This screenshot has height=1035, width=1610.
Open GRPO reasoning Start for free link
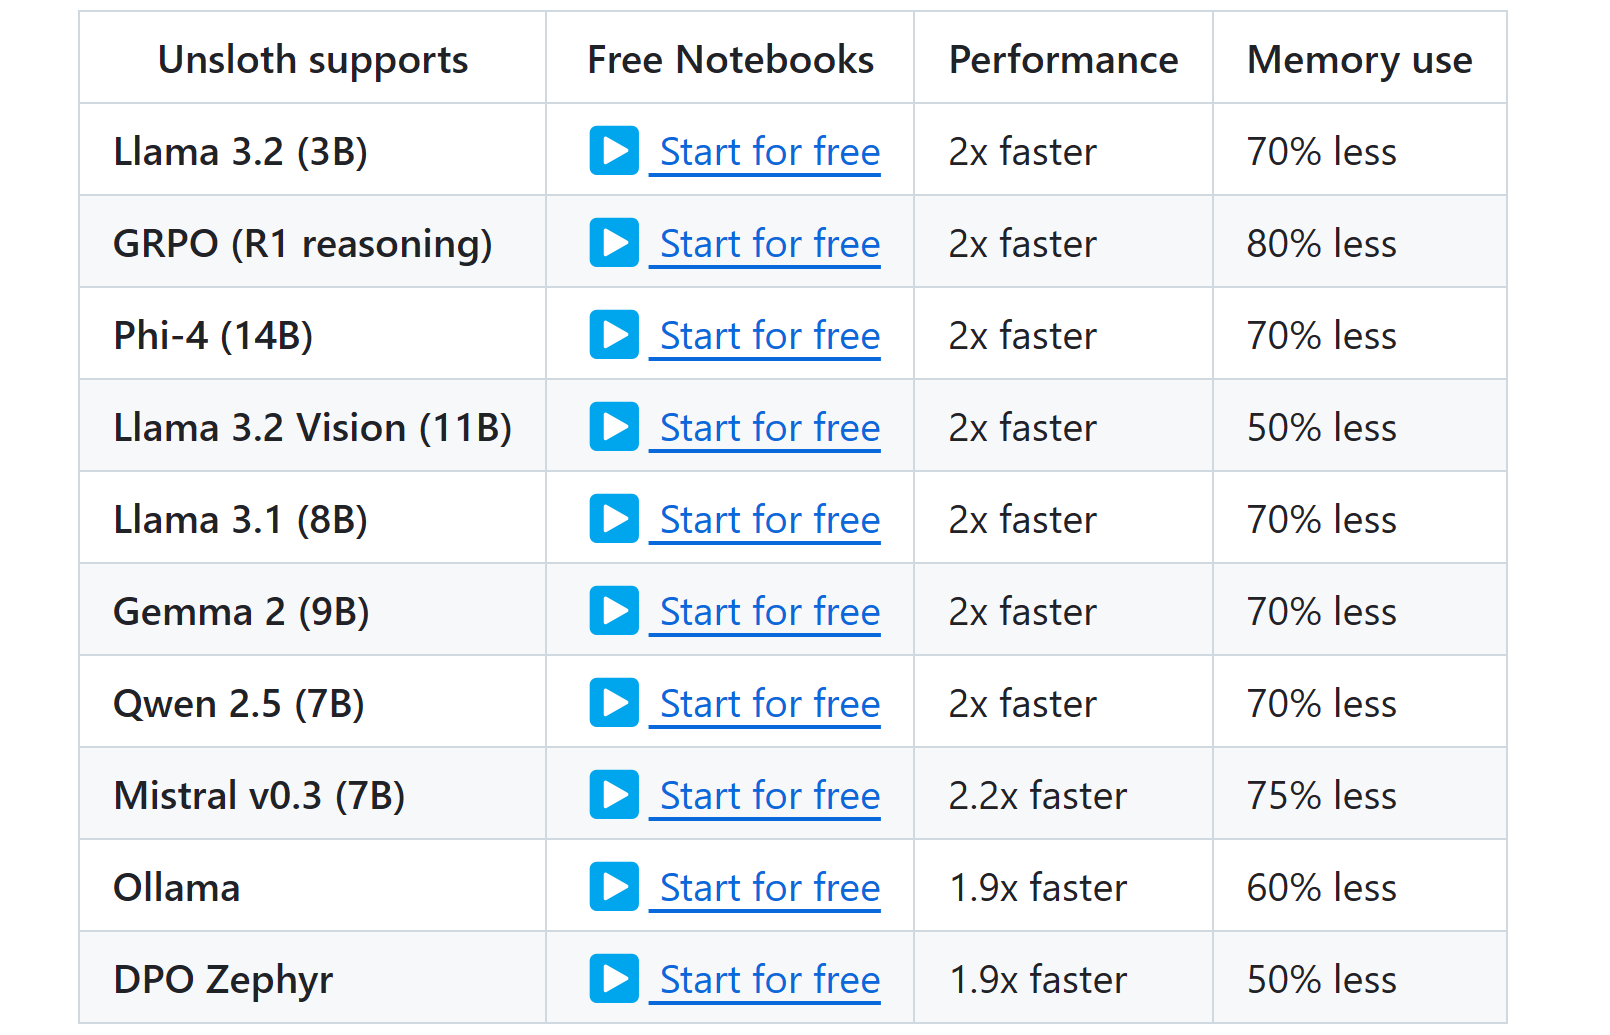click(x=769, y=244)
